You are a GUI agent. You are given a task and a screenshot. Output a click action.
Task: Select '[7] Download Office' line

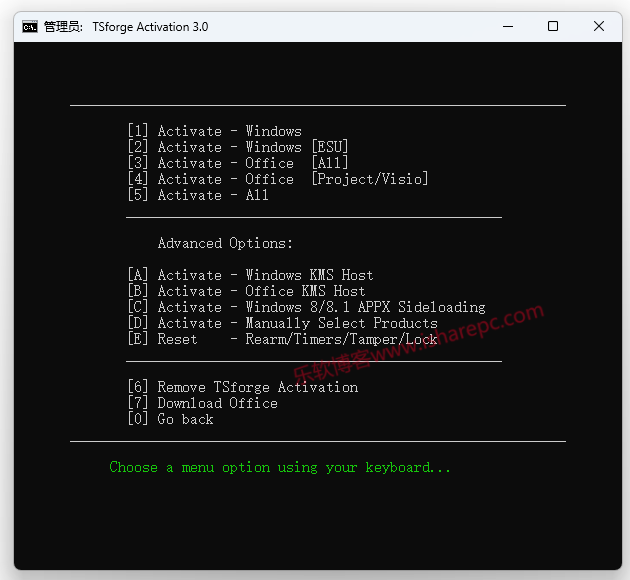(202, 403)
